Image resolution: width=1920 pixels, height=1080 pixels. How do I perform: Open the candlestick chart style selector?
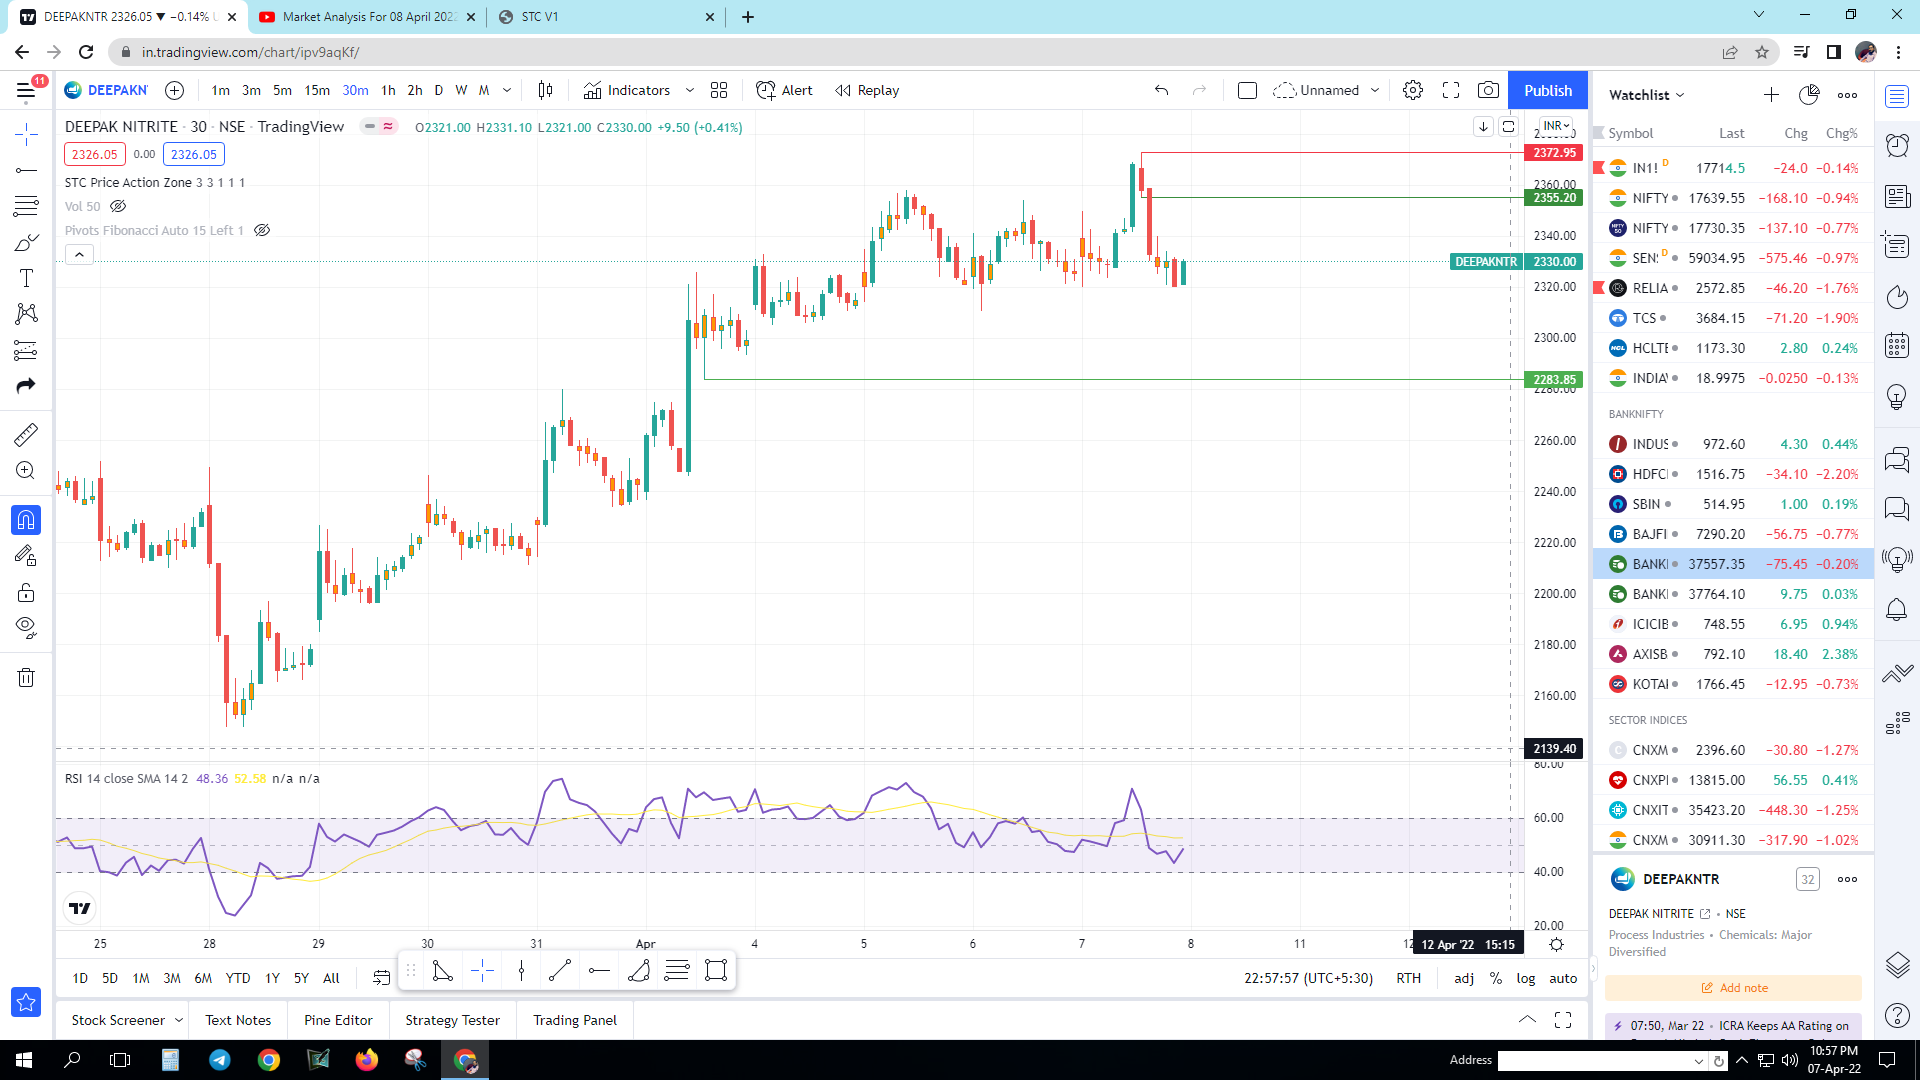click(x=545, y=90)
